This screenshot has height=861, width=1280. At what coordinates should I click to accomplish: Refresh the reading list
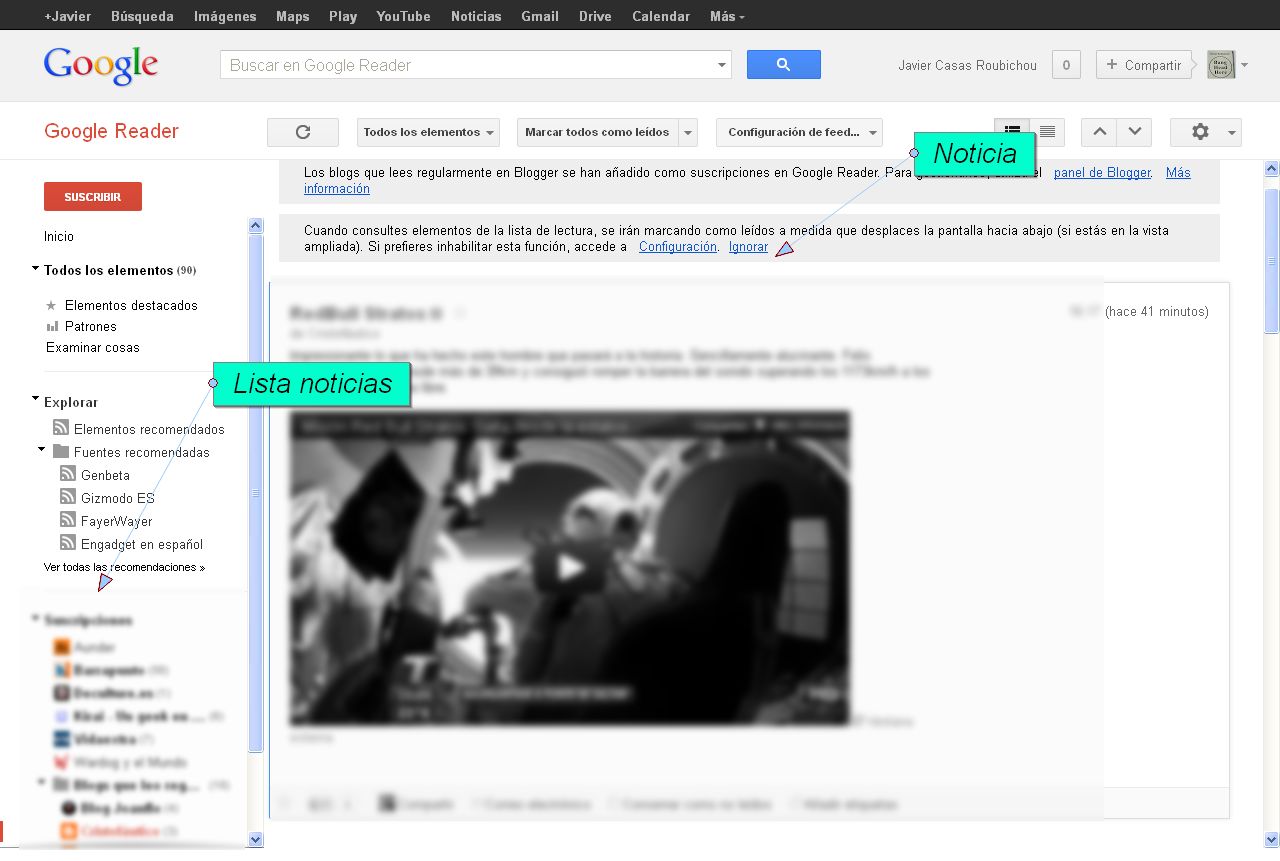coord(303,132)
